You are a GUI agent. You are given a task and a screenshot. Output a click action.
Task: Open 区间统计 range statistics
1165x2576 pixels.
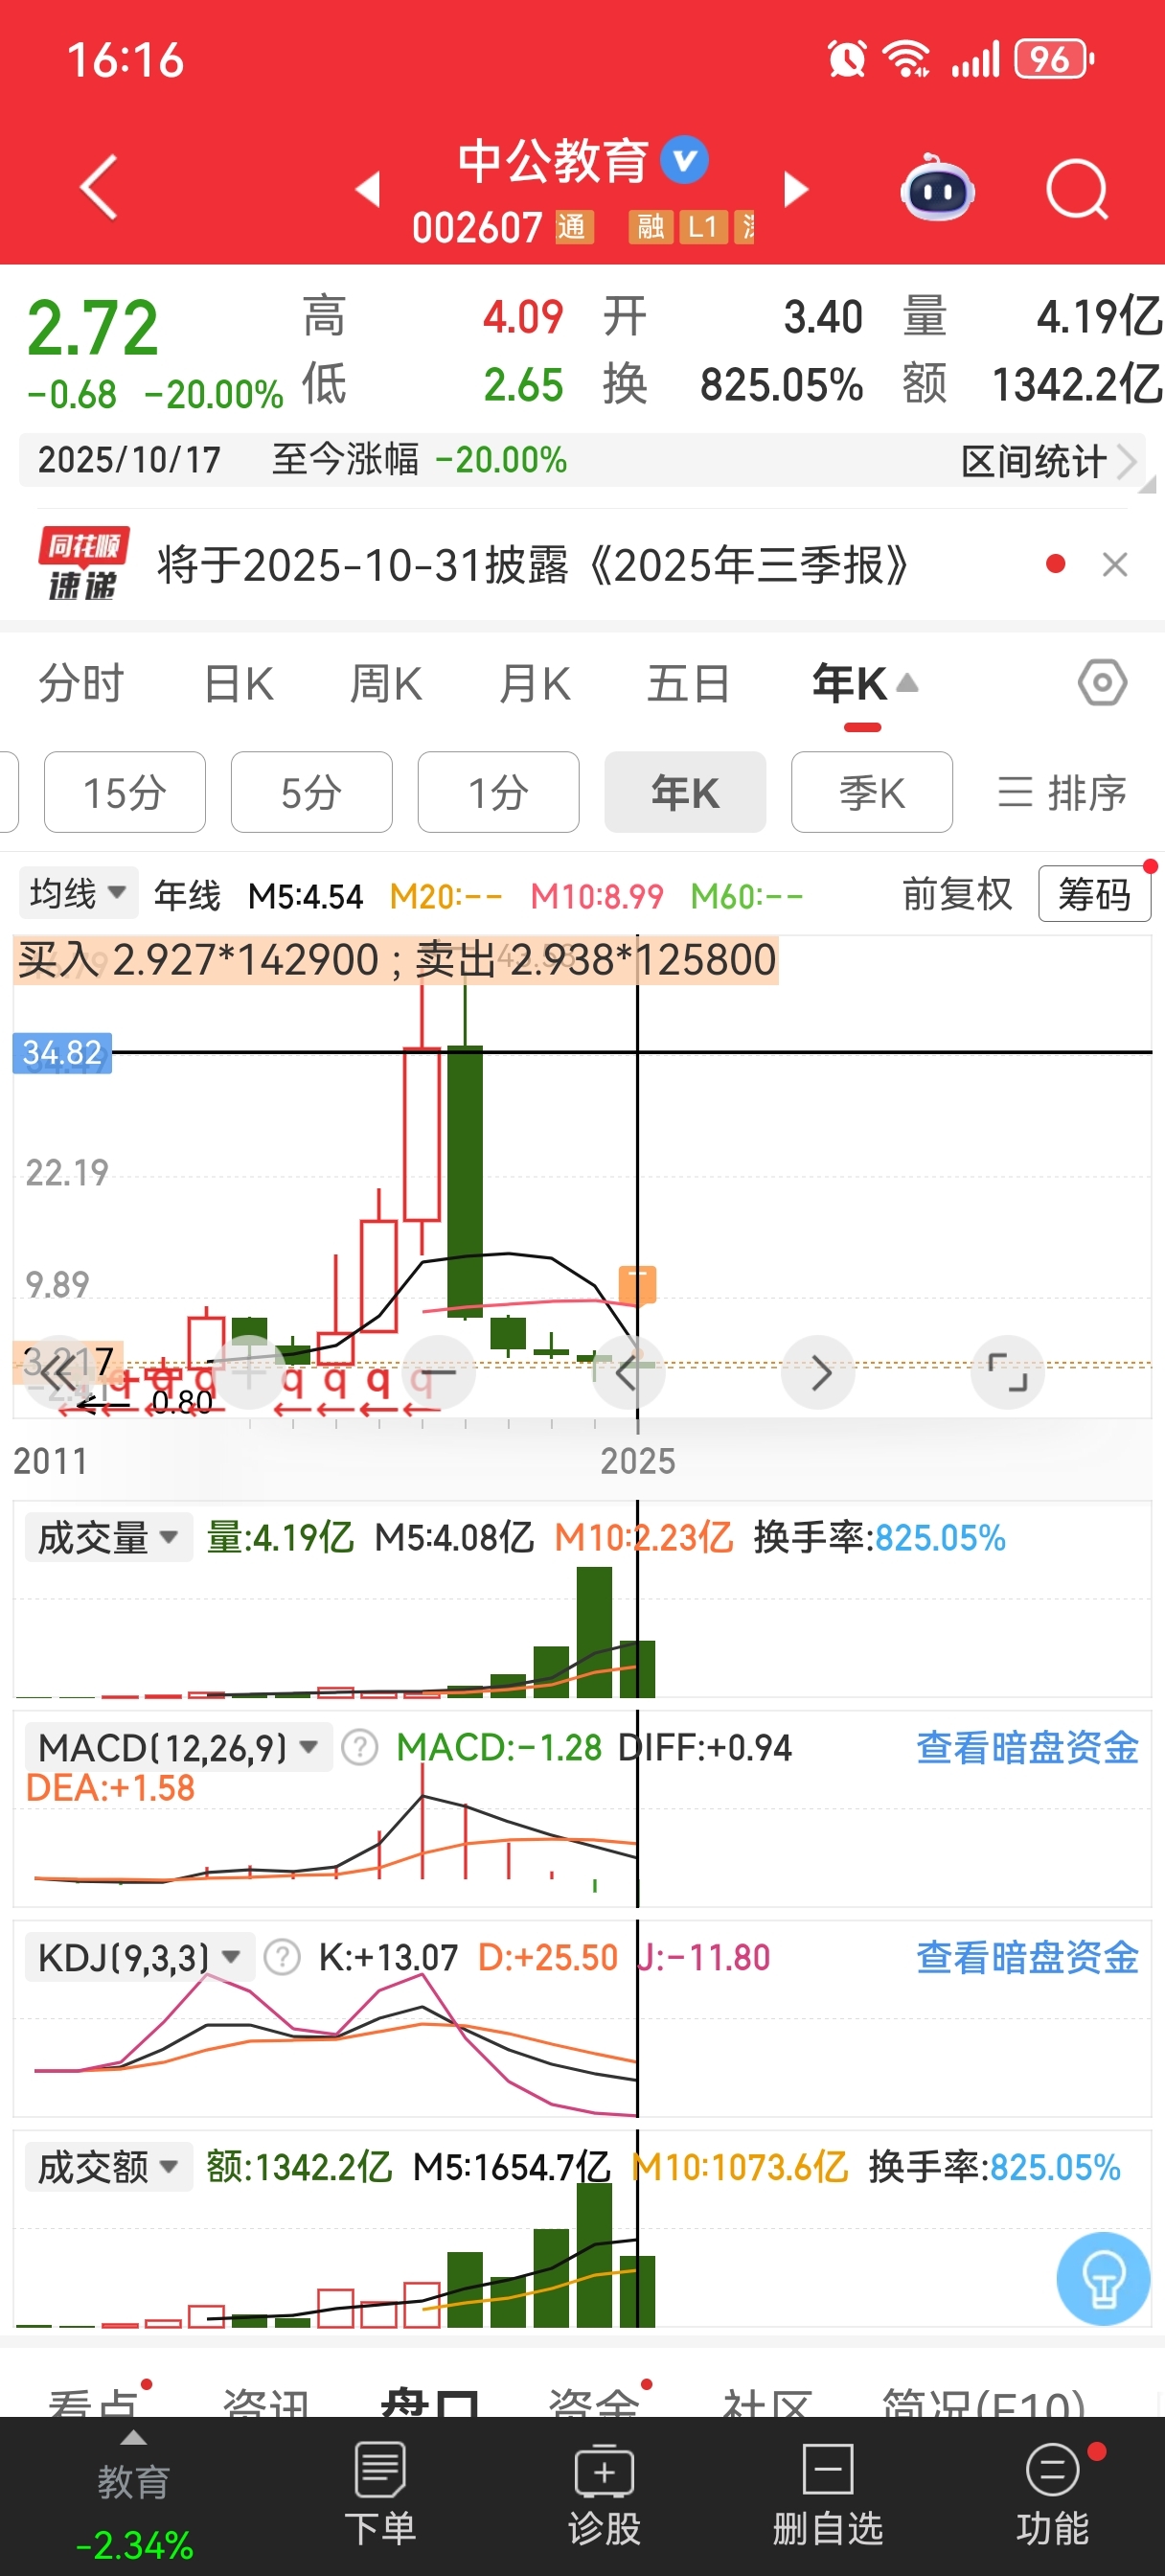click(1048, 461)
